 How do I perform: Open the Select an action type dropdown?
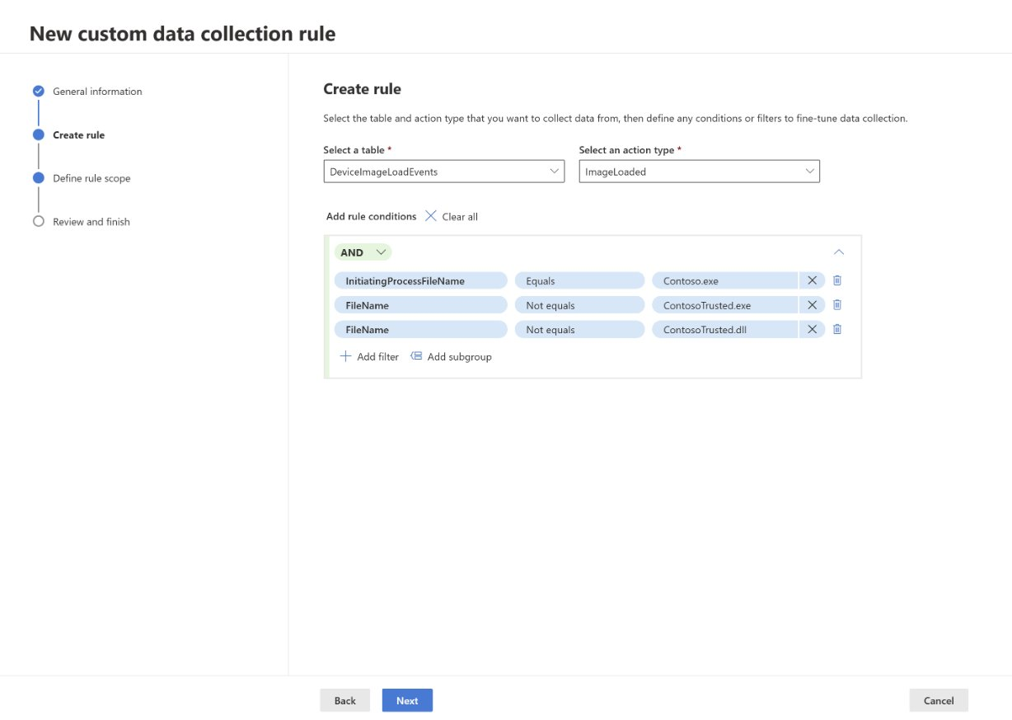click(x=699, y=172)
